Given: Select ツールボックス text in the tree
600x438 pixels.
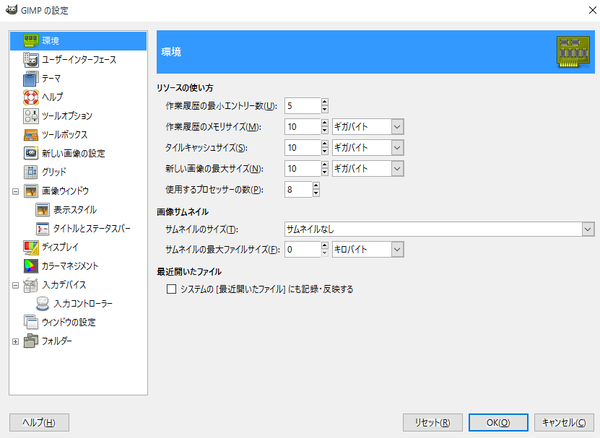Looking at the screenshot, I should pyautogui.click(x=65, y=135).
